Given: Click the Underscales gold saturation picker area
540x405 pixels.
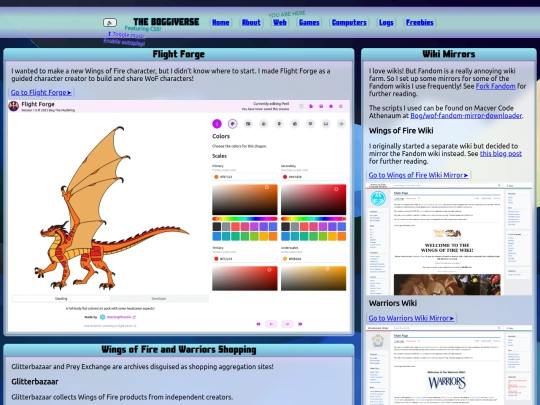Looking at the screenshot, I should tap(313, 278).
